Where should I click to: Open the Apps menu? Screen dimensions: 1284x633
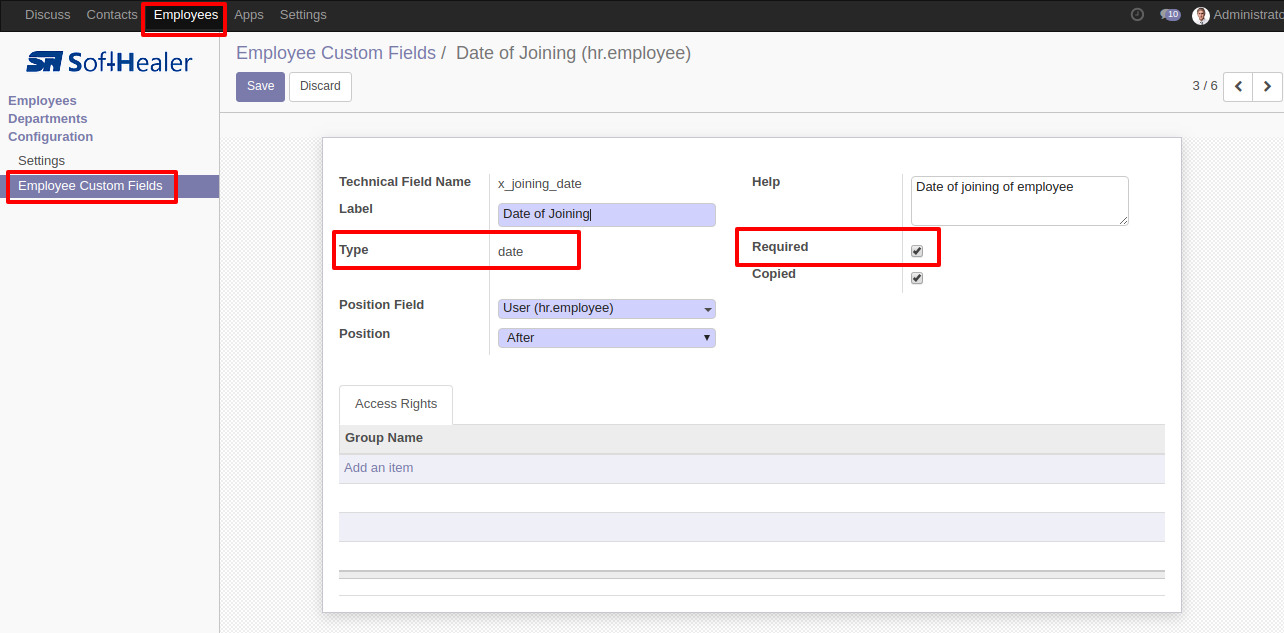click(x=249, y=15)
